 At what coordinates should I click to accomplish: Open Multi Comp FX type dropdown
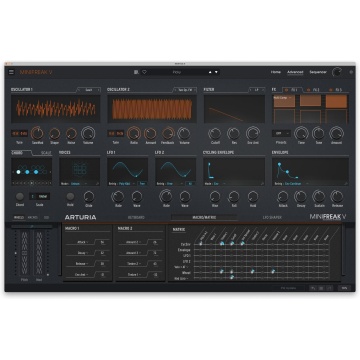coord(282,98)
